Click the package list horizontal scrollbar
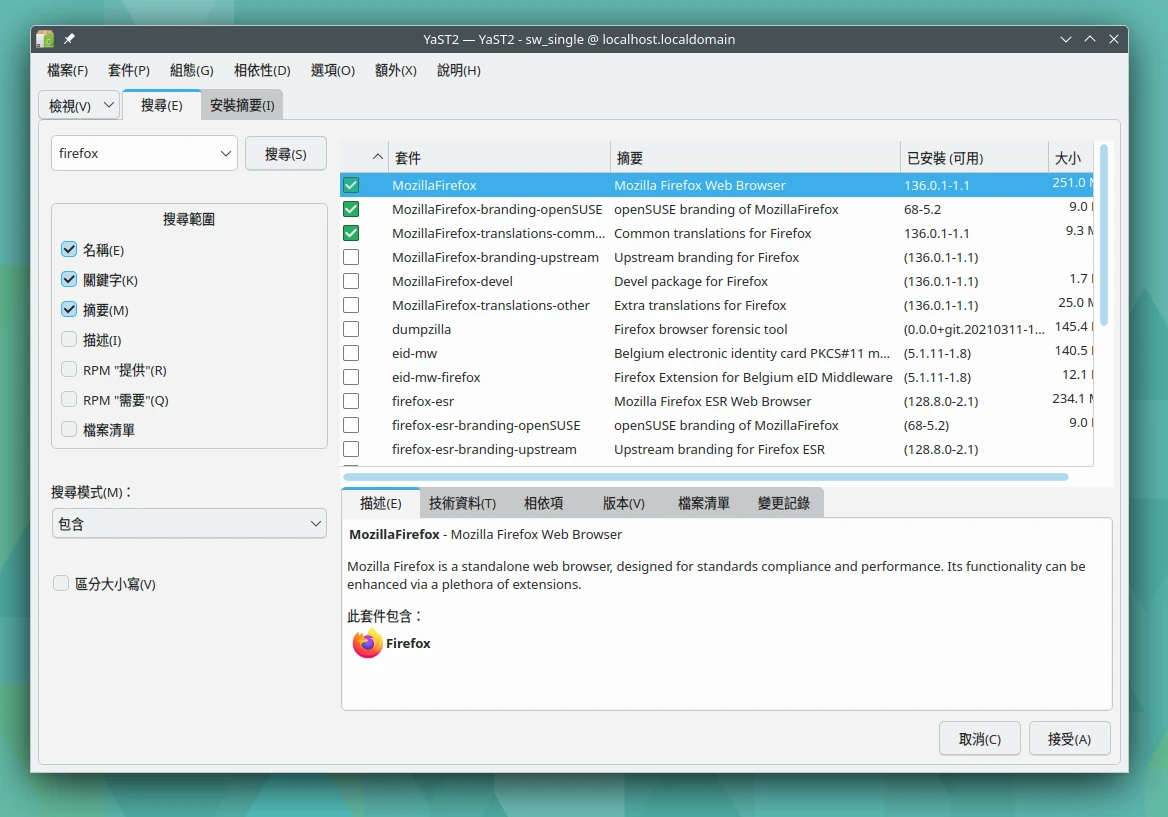1168x817 pixels. tap(705, 477)
